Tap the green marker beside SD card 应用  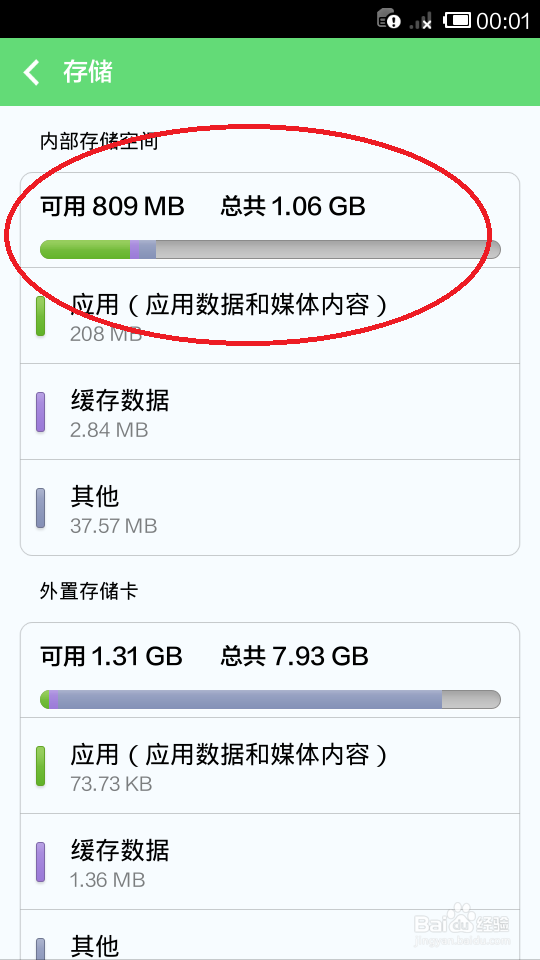[40, 766]
